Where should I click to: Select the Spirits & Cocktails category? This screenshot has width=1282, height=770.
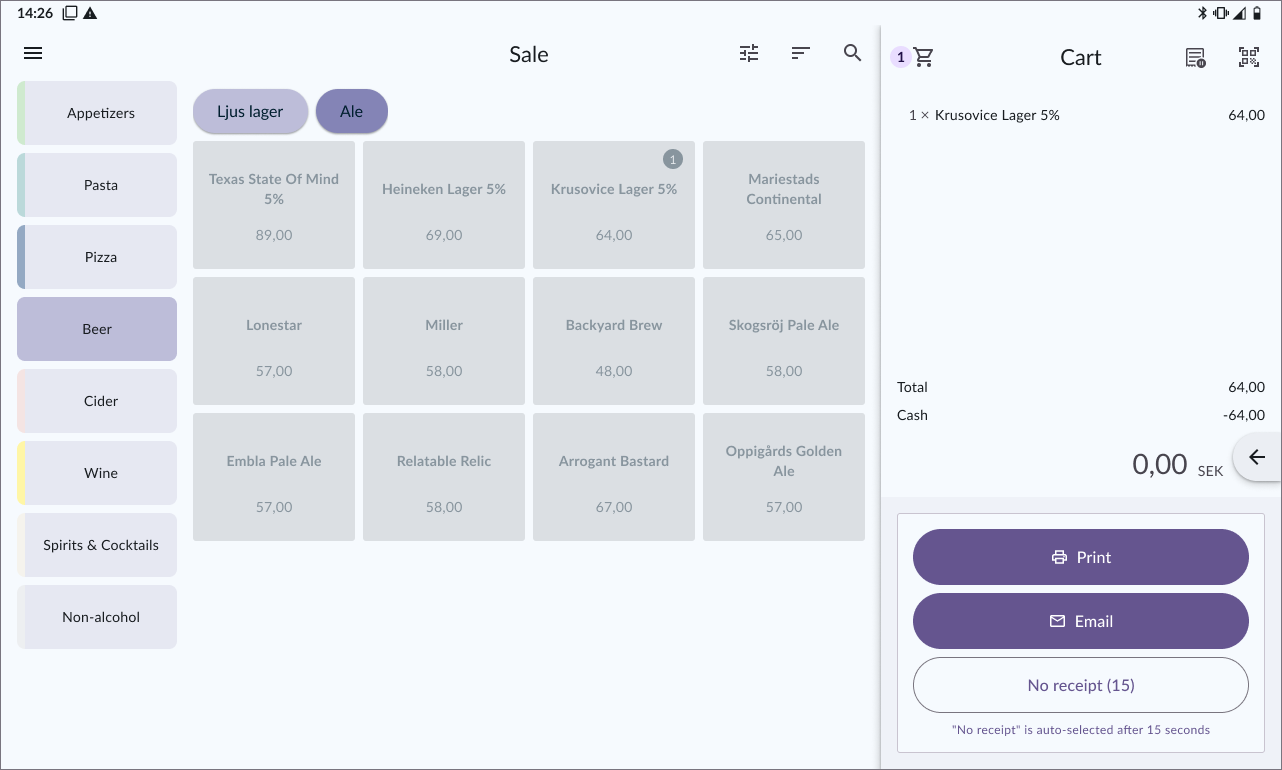click(97, 545)
